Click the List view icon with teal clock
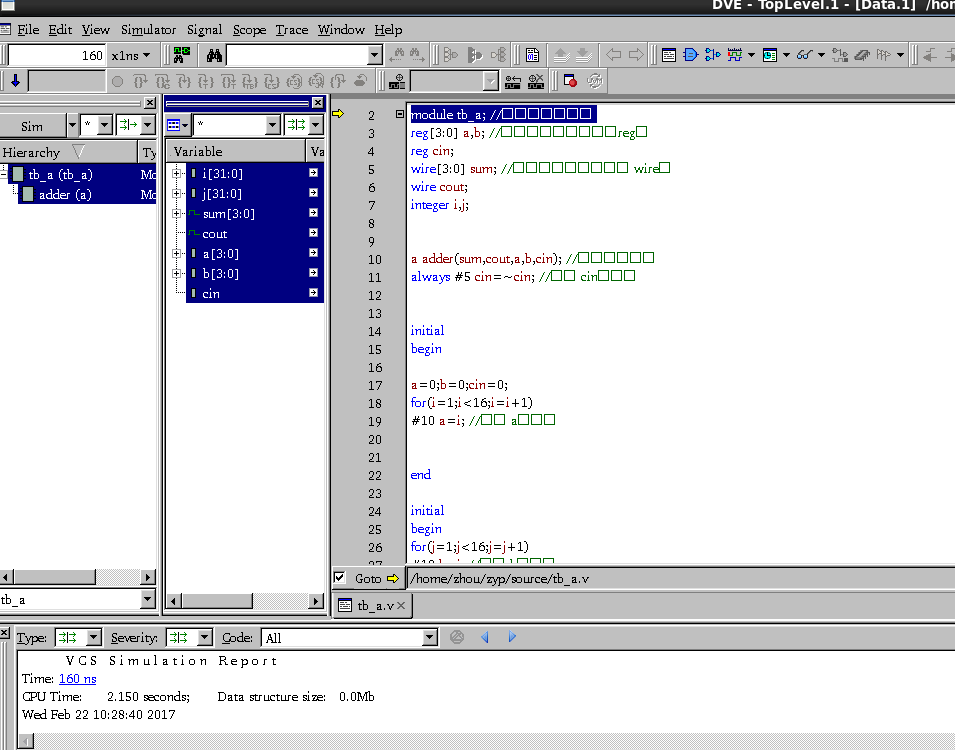Image resolution: width=955 pixels, height=750 pixels. coord(770,55)
